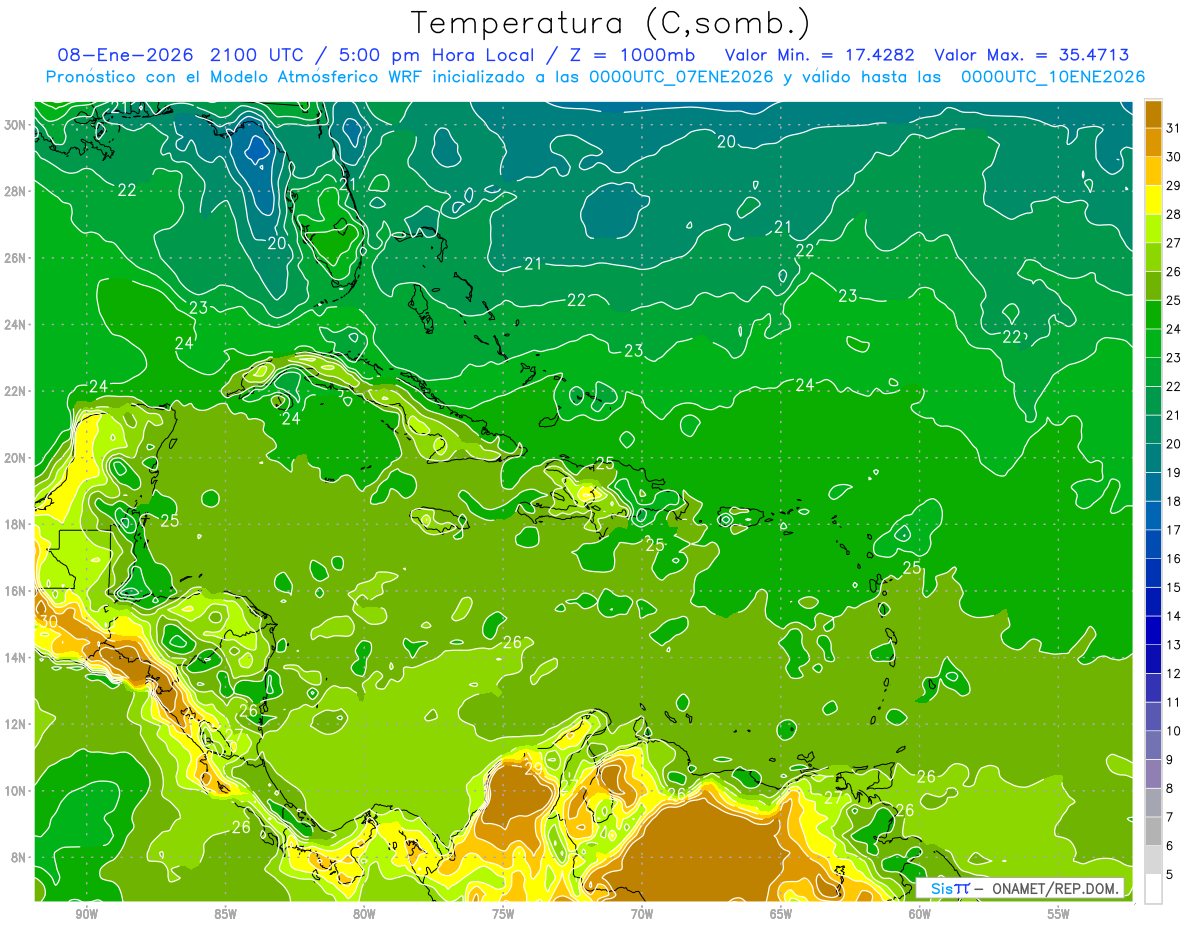Click the '75W' longitude axis label
1200x927 pixels.
[x=503, y=914]
